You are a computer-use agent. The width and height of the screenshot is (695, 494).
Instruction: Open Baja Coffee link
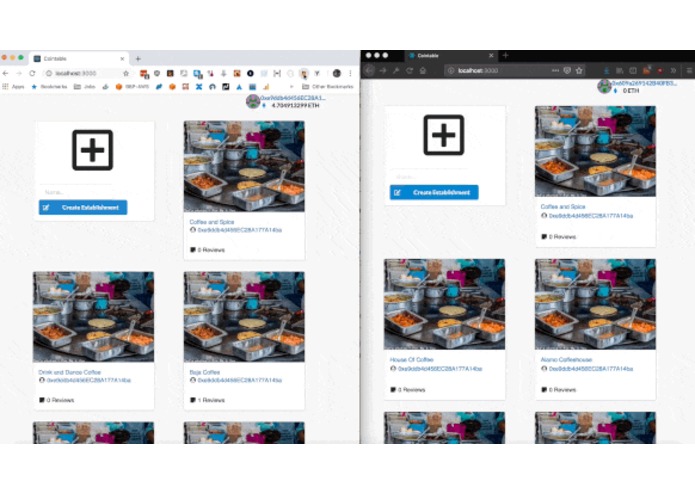click(204, 372)
